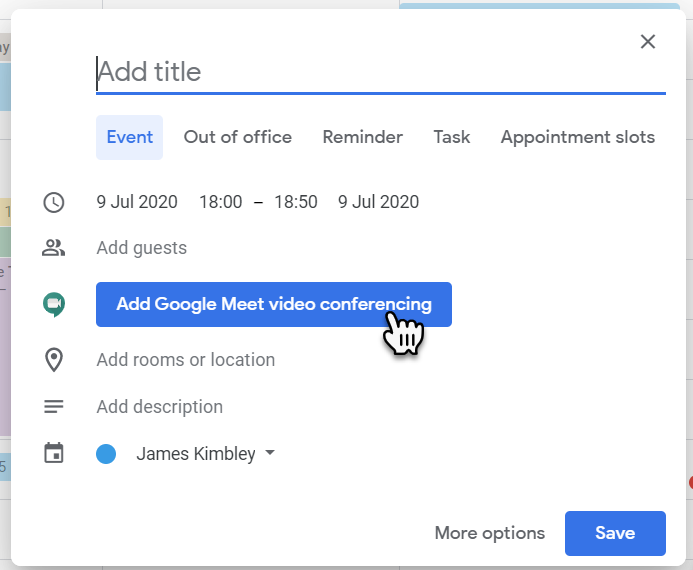Click the description lines icon
The image size is (693, 570).
click(x=54, y=407)
